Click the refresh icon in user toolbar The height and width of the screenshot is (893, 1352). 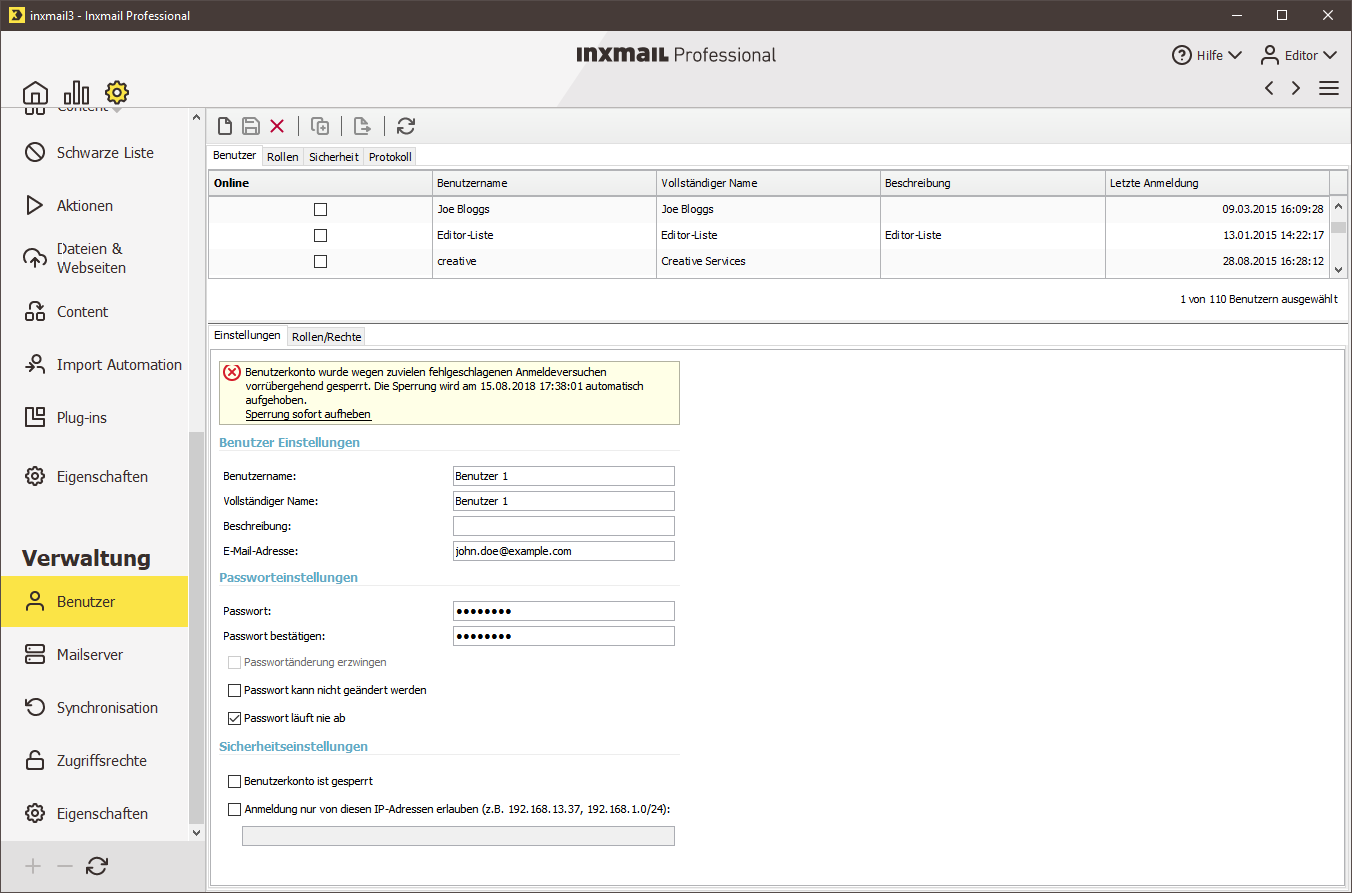[x=405, y=126]
